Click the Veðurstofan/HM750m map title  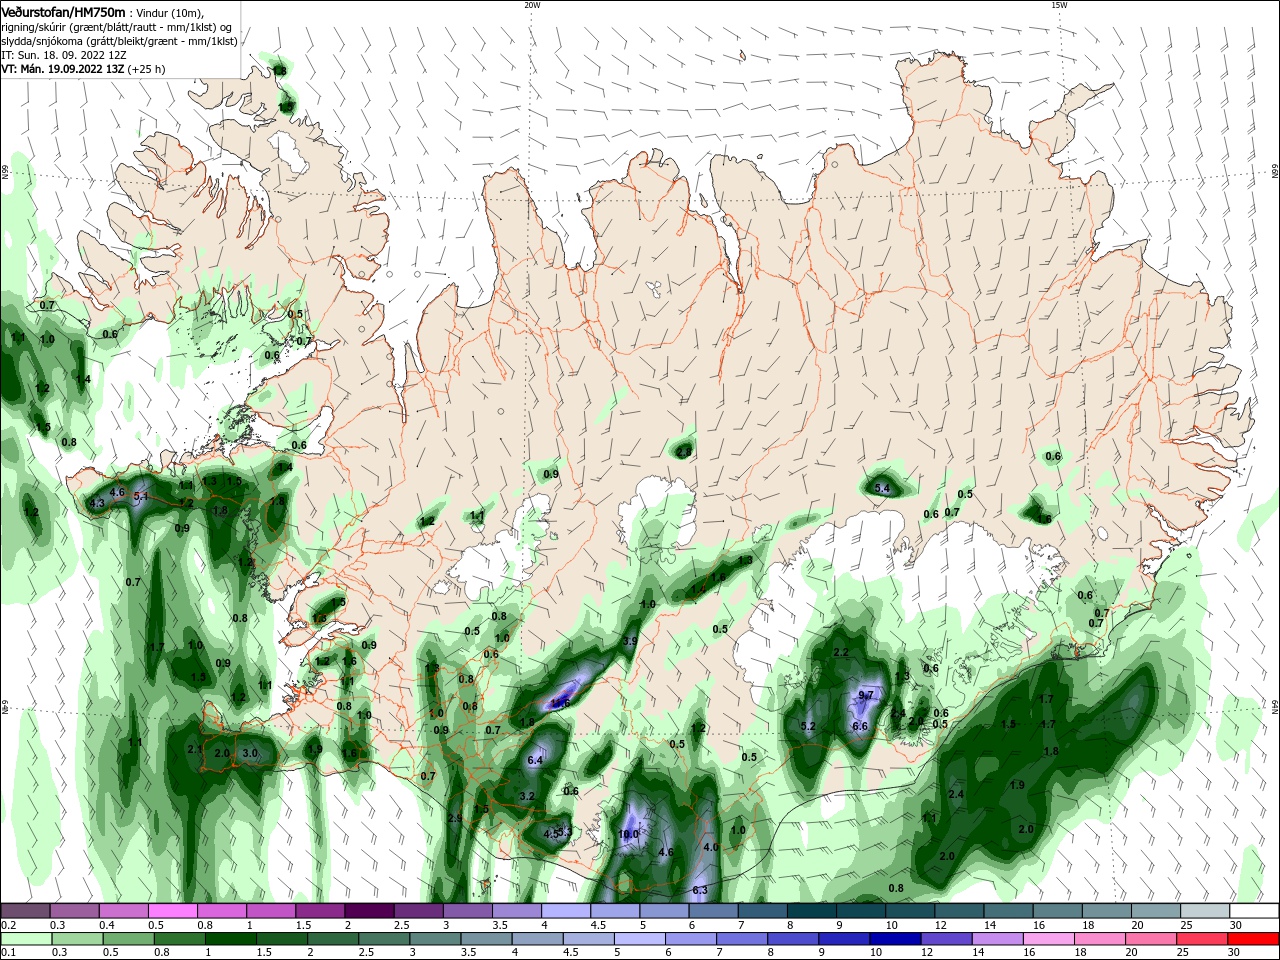[63, 11]
